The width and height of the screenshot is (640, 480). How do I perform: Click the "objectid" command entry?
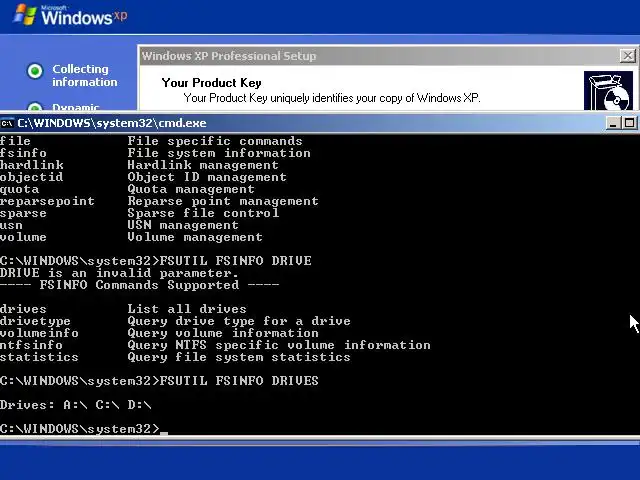32,177
